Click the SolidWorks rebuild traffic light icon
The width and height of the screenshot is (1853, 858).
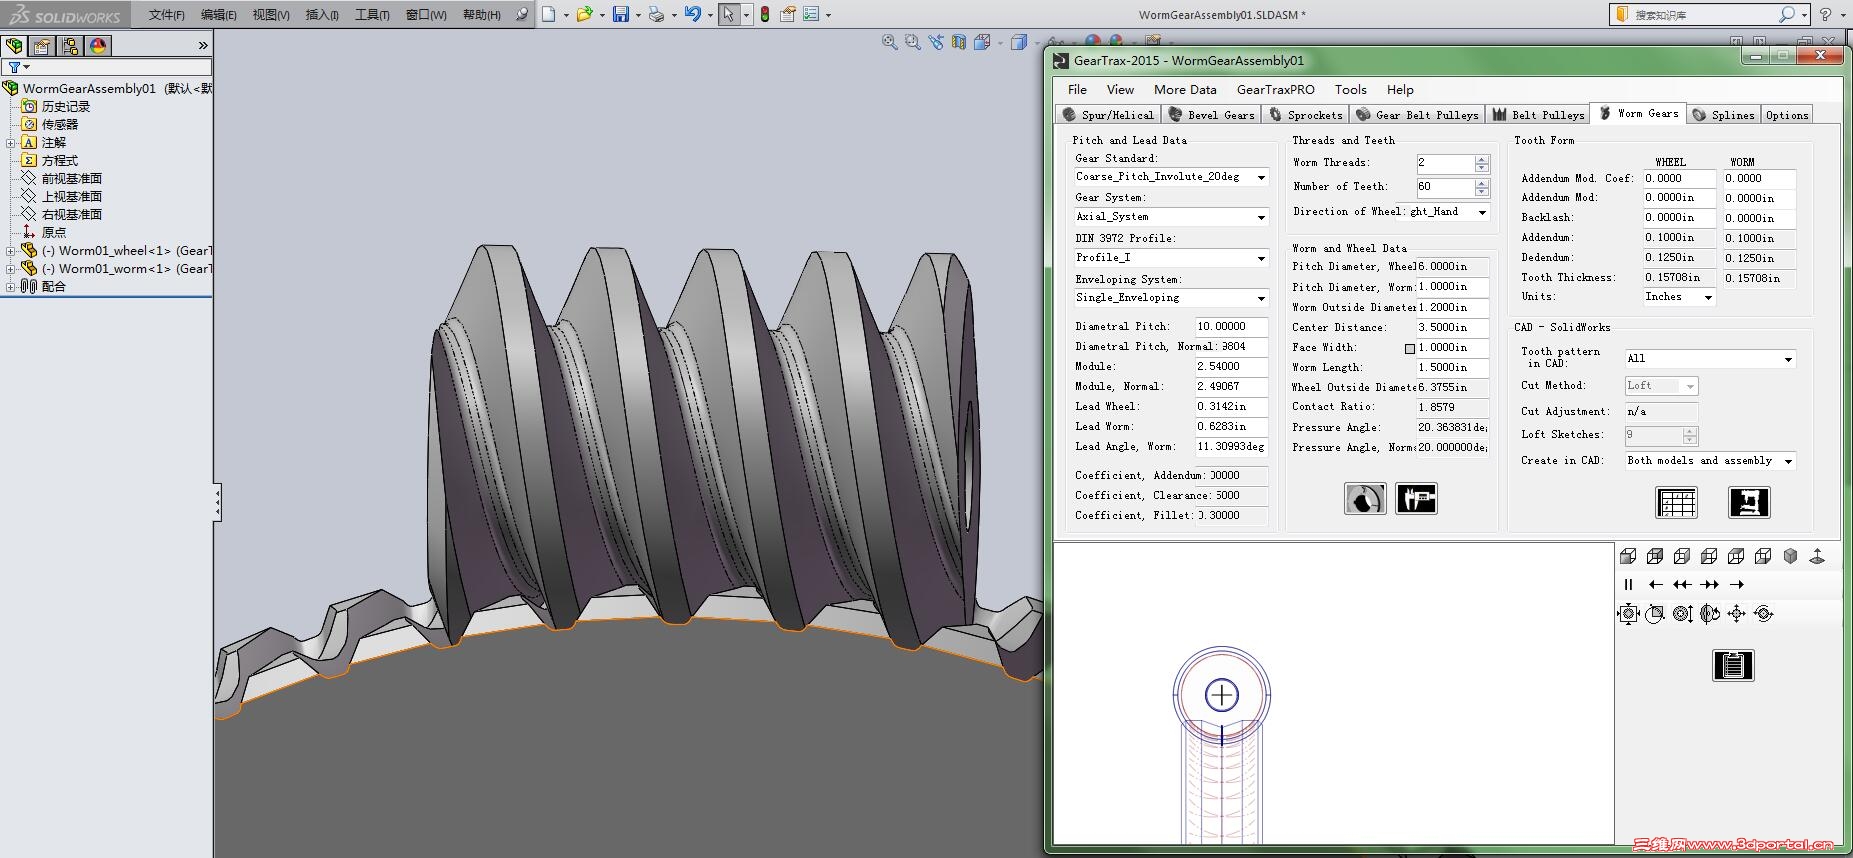coord(765,15)
